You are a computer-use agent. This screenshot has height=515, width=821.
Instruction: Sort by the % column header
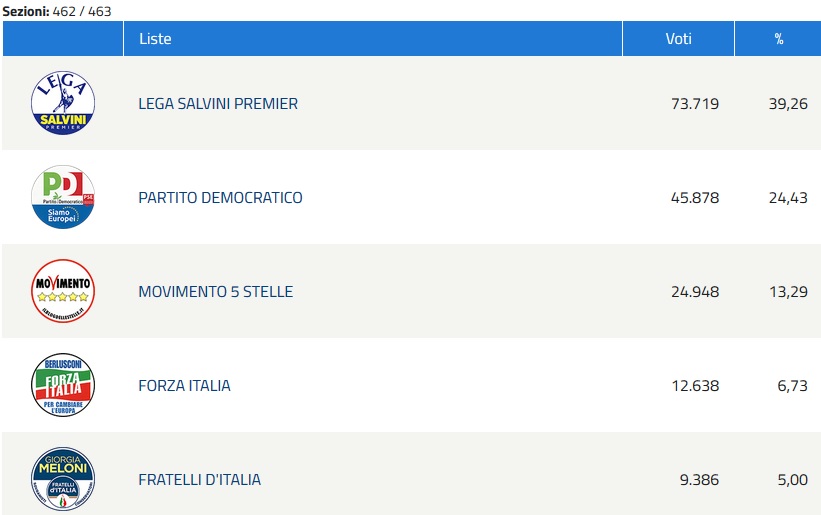pyautogui.click(x=778, y=39)
